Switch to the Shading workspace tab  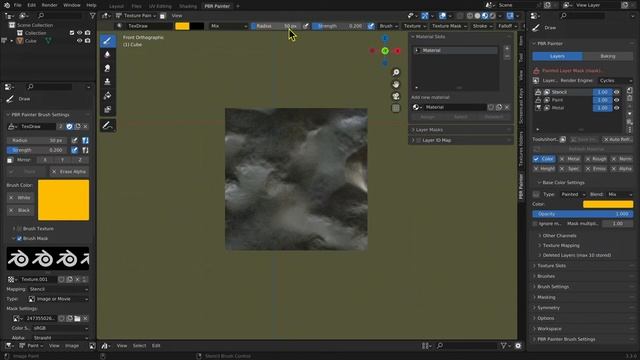[x=188, y=6]
